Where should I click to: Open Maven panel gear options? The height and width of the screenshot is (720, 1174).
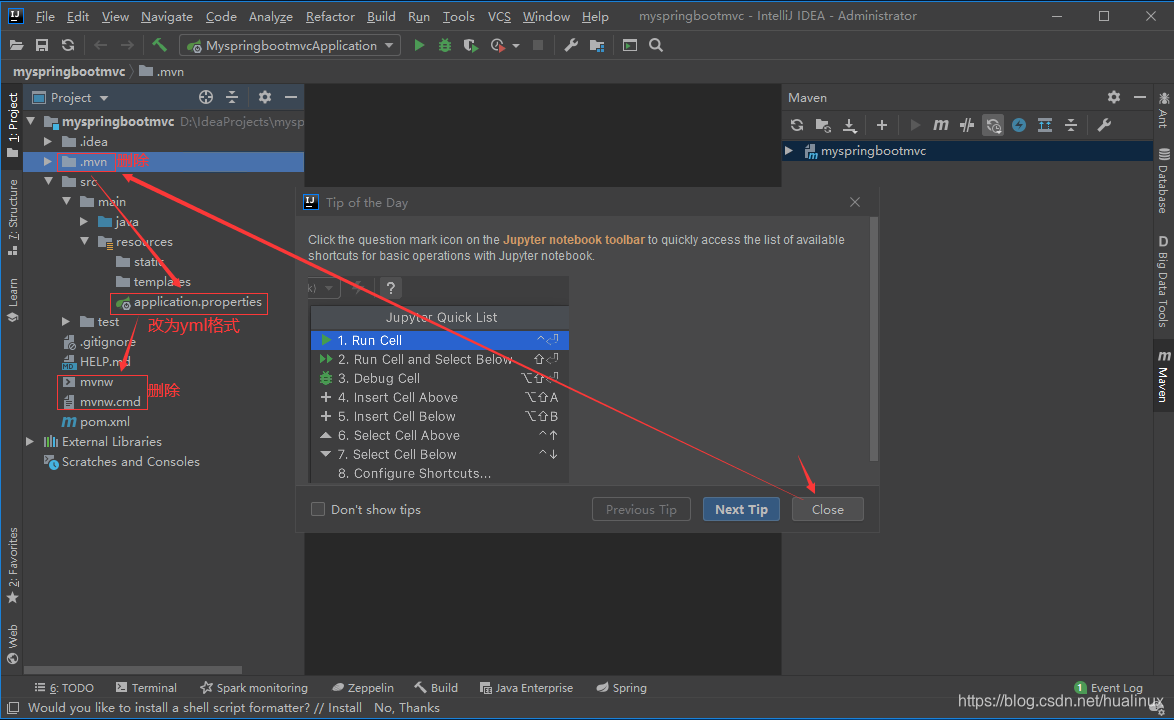pyautogui.click(x=1114, y=97)
